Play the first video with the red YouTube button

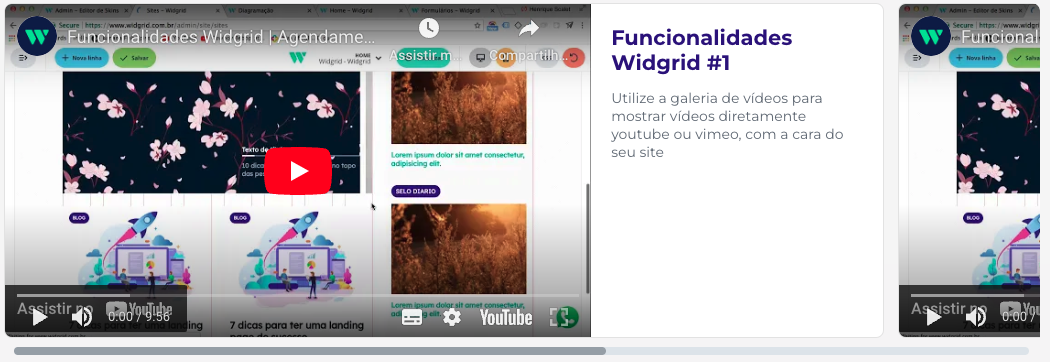[298, 171]
